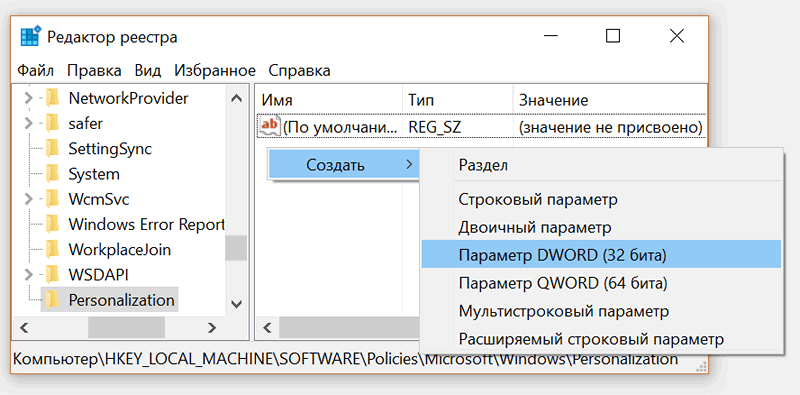The image size is (800, 395).
Task: Open the Справка menu
Action: pos(299,70)
